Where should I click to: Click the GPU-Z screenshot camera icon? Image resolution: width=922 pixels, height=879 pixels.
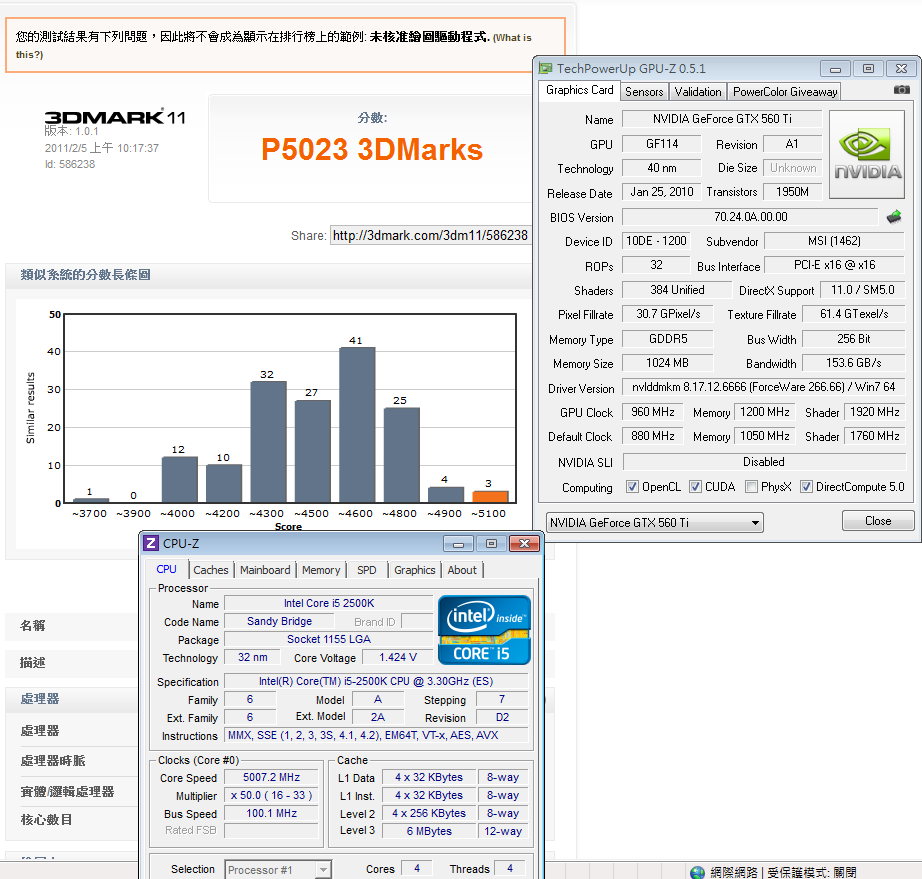(x=901, y=90)
